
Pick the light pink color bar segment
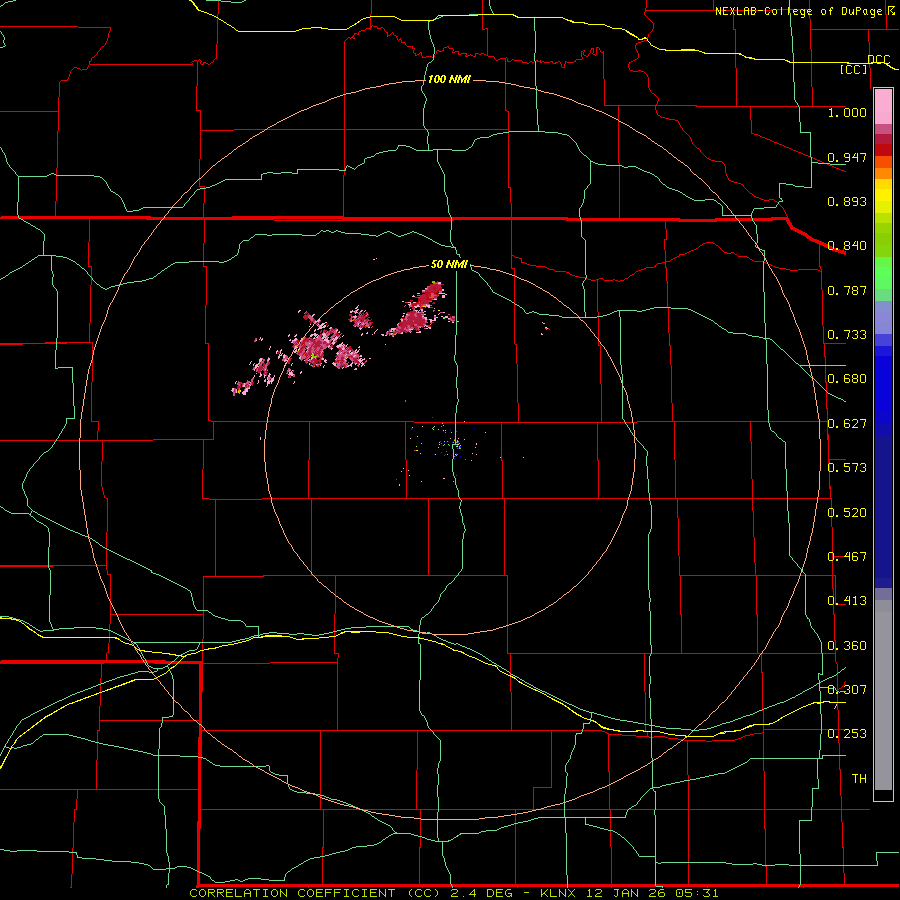[x=883, y=107]
